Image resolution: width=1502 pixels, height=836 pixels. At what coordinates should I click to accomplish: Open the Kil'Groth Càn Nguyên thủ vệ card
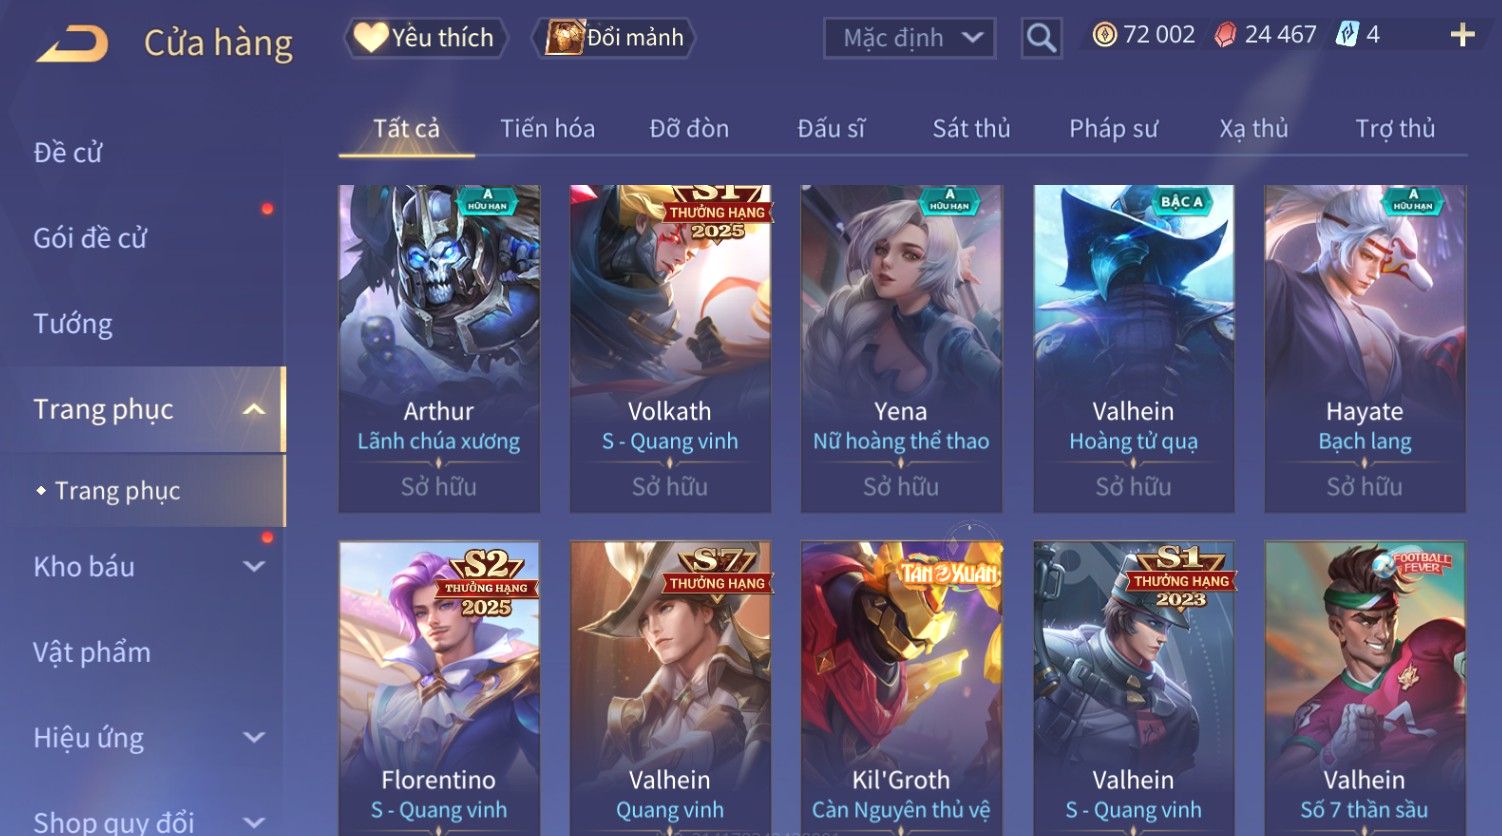pyautogui.click(x=901, y=688)
